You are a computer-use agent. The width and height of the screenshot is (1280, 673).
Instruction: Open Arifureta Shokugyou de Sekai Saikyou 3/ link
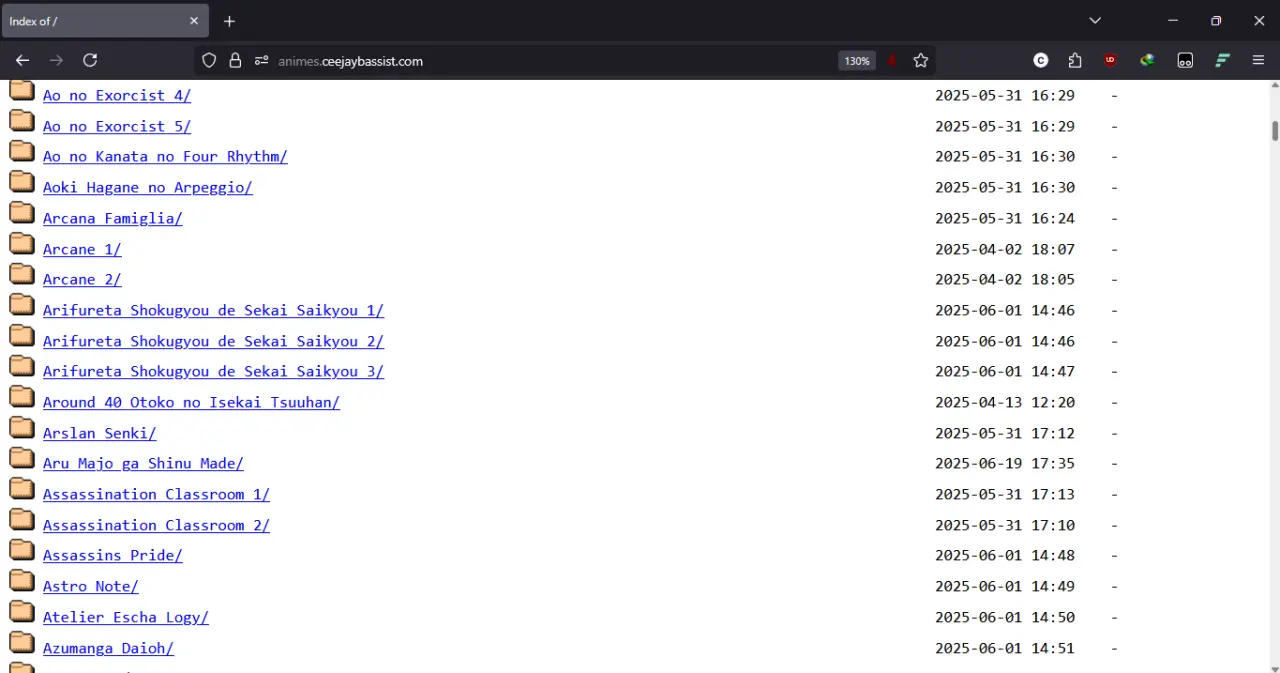click(213, 372)
